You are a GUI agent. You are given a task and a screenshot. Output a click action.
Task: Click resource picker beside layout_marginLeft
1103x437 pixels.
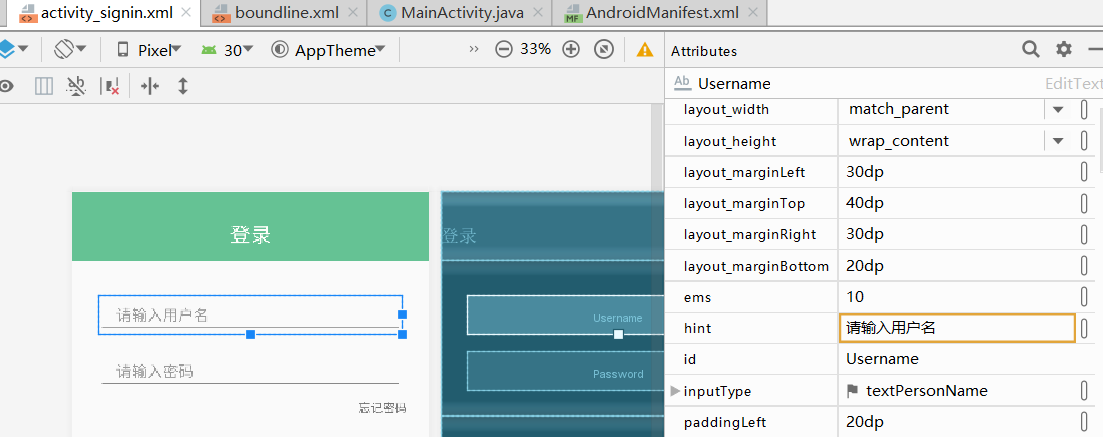click(x=1084, y=172)
